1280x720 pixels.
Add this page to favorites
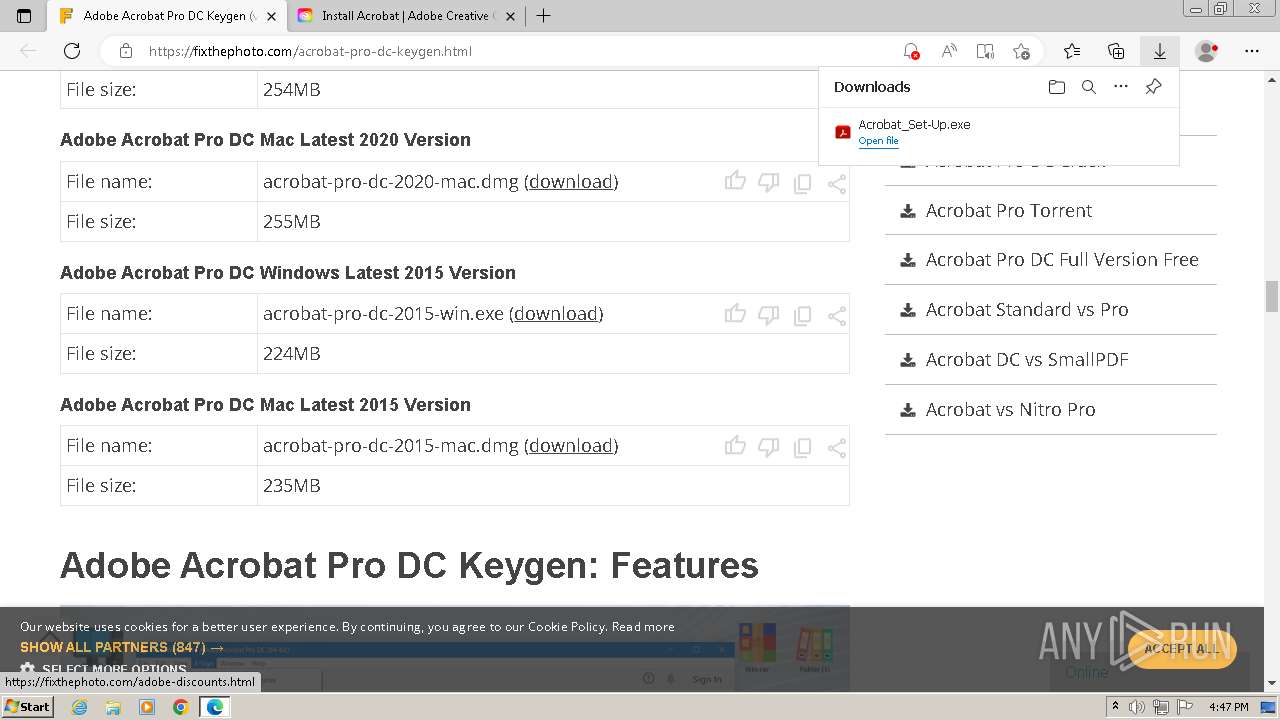(x=1021, y=51)
